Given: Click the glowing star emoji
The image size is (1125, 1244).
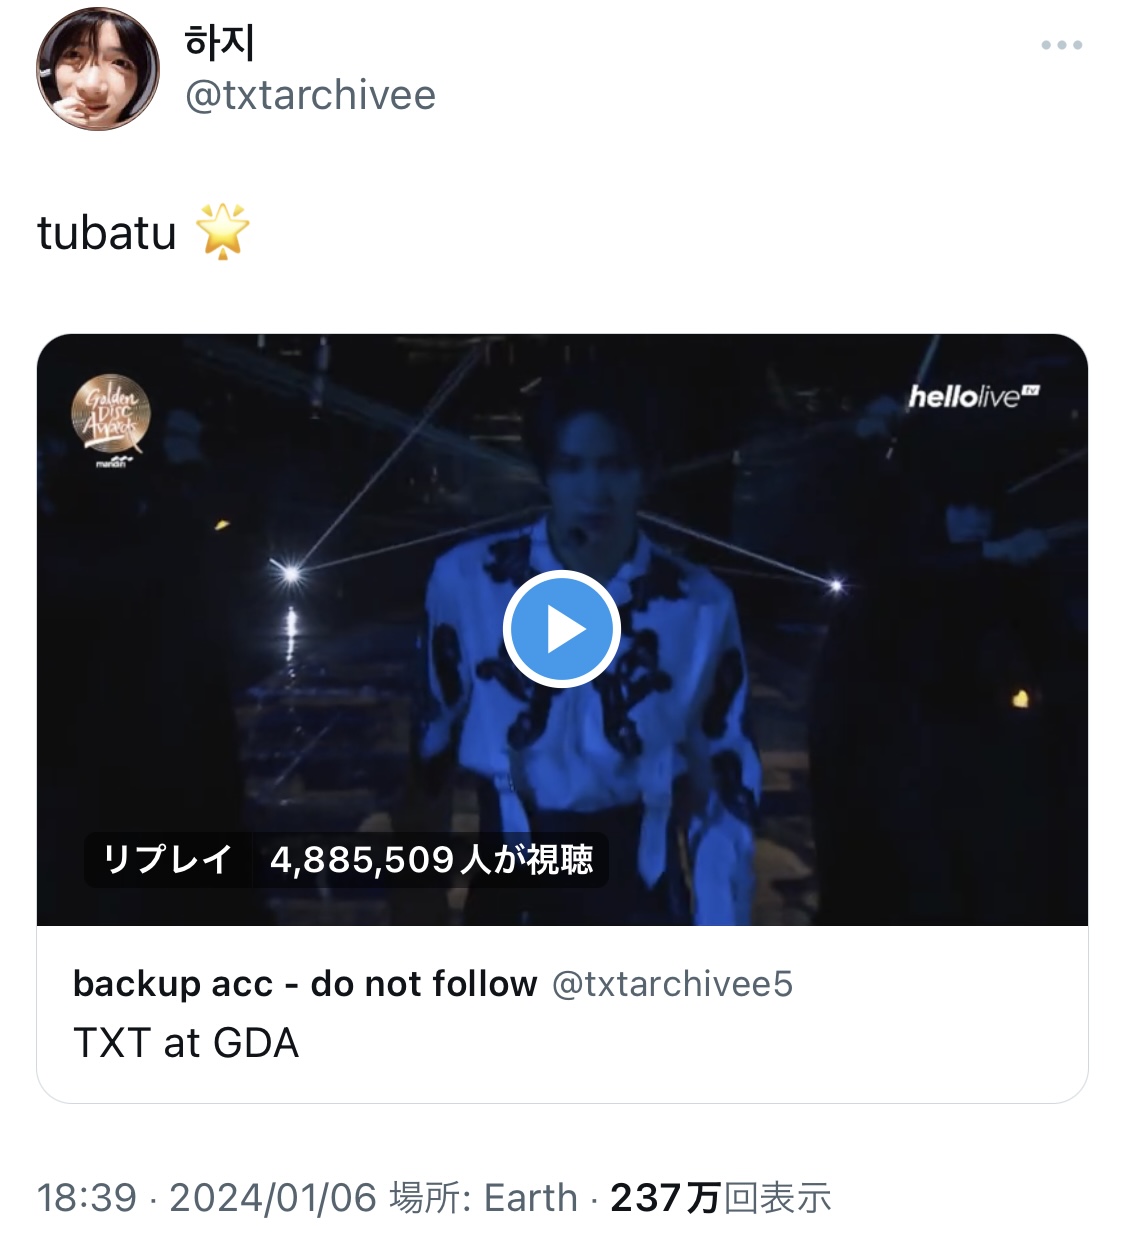Looking at the screenshot, I should pos(222,231).
